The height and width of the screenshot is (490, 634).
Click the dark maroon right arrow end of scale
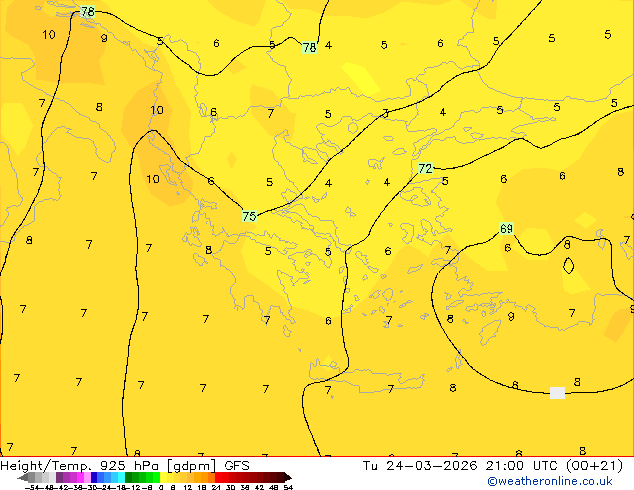[x=288, y=478]
